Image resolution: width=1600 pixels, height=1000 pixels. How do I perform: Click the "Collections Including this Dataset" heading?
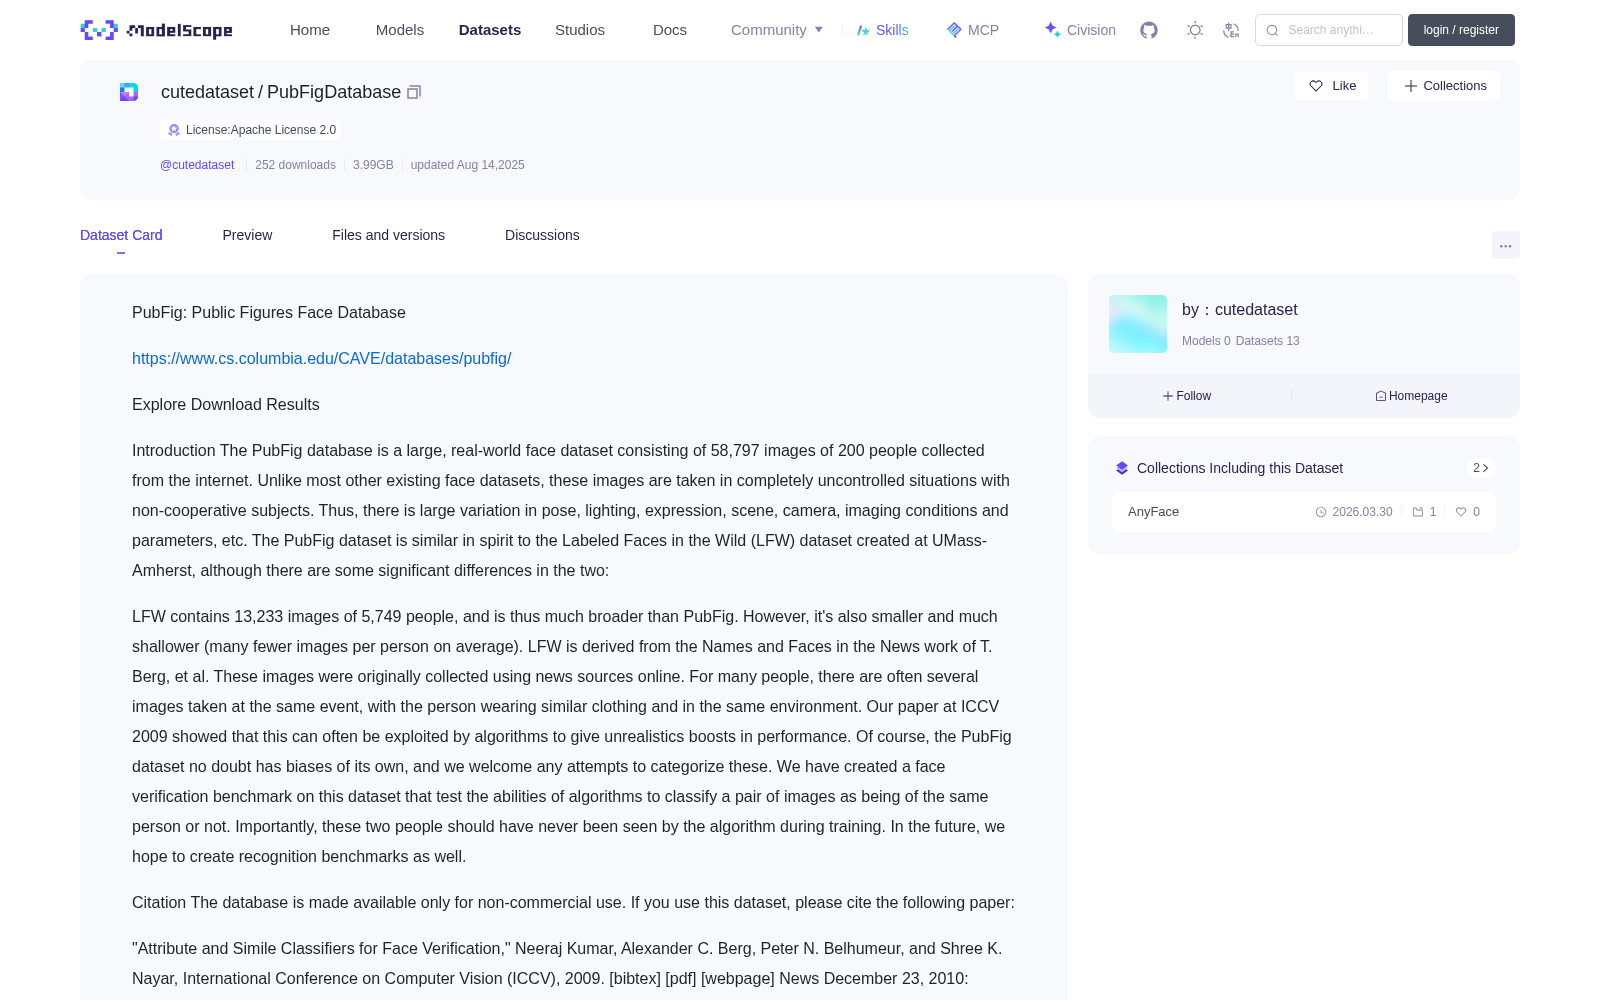[1240, 468]
